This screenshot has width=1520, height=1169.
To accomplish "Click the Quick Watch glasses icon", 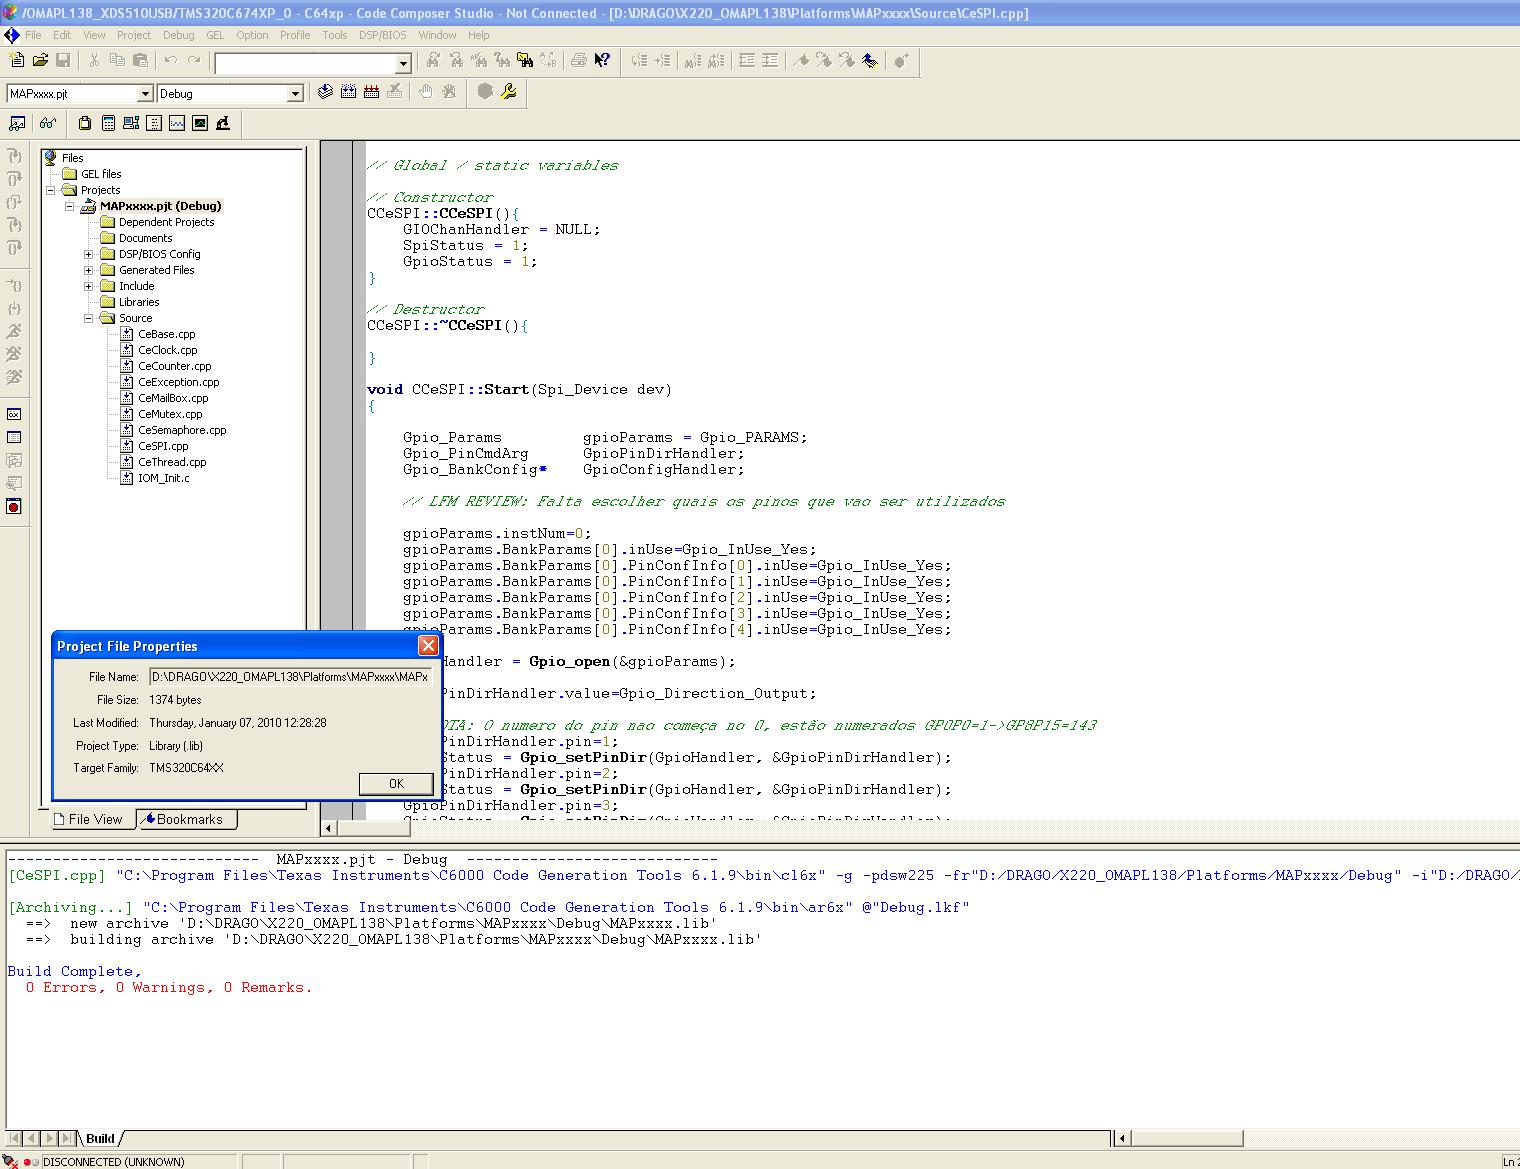I will pyautogui.click(x=47, y=124).
